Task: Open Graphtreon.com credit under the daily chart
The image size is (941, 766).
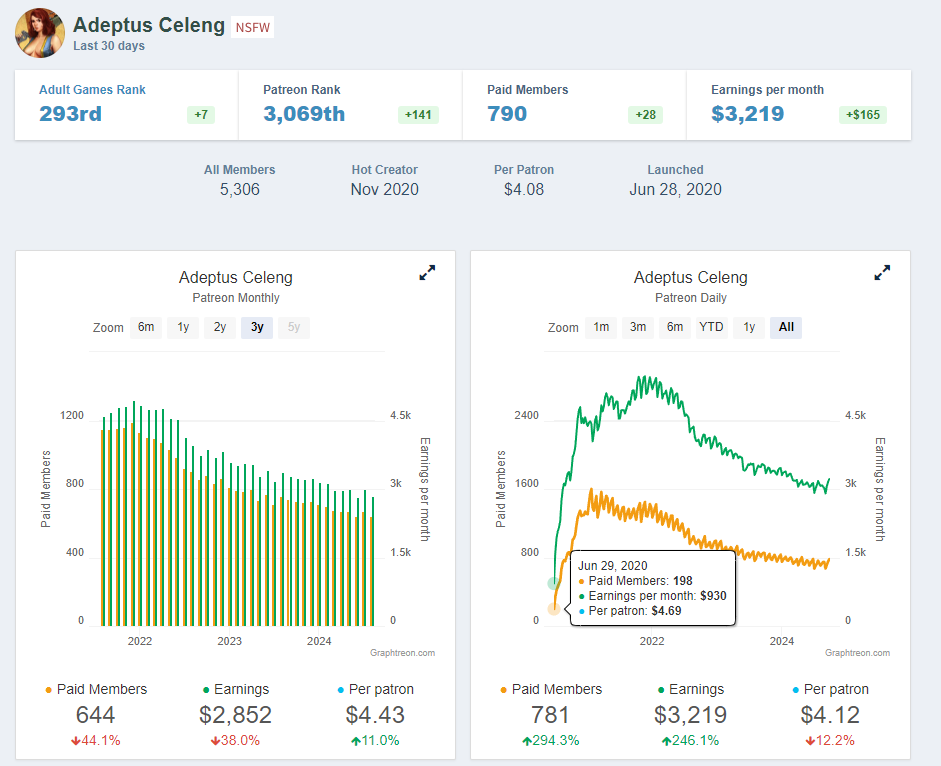Action: pyautogui.click(x=857, y=653)
